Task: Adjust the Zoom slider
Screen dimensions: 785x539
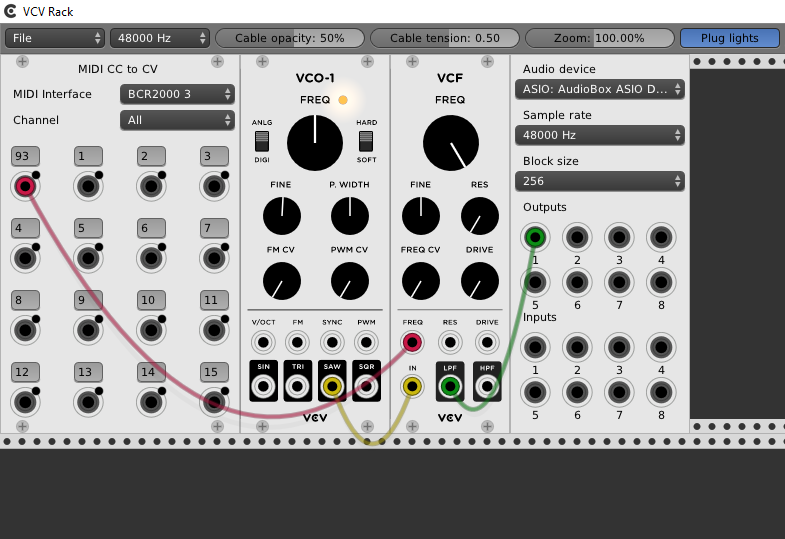Action: click(599, 38)
